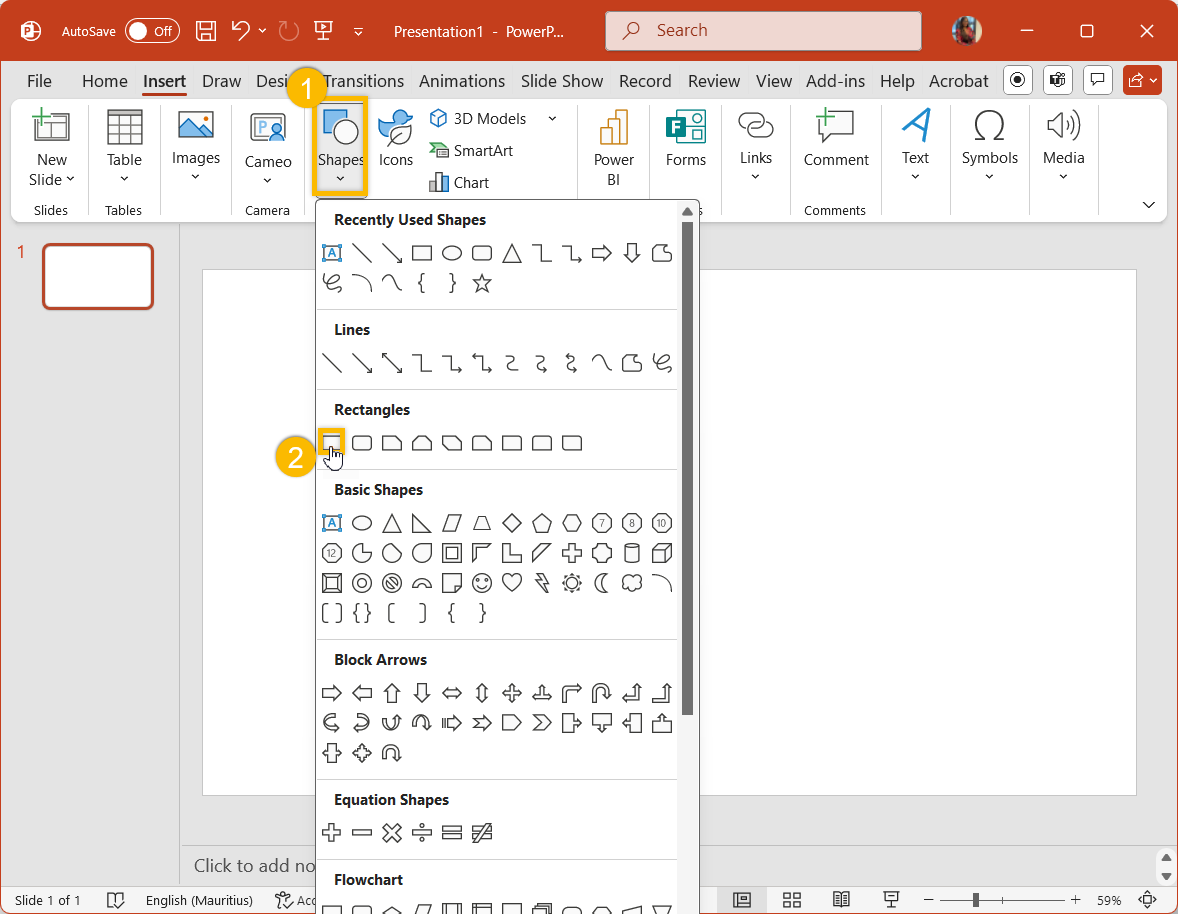Insert the right block arrow shape
Image resolution: width=1178 pixels, height=914 pixels.
click(332, 693)
